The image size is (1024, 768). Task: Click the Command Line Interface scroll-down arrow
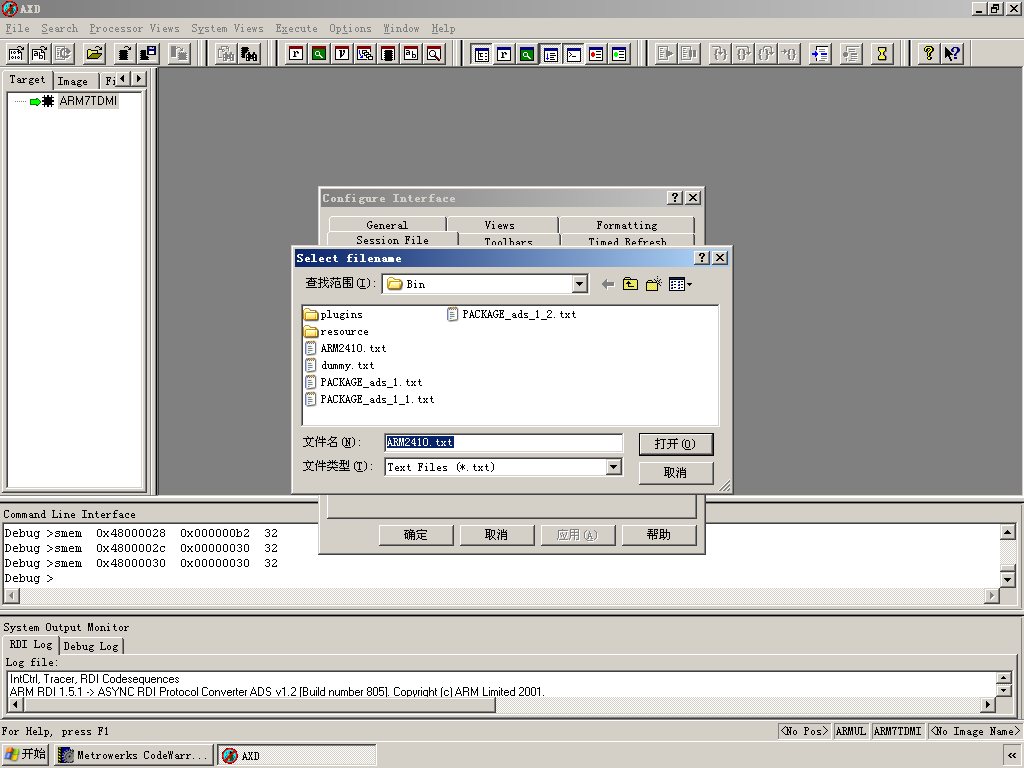tap(1008, 579)
